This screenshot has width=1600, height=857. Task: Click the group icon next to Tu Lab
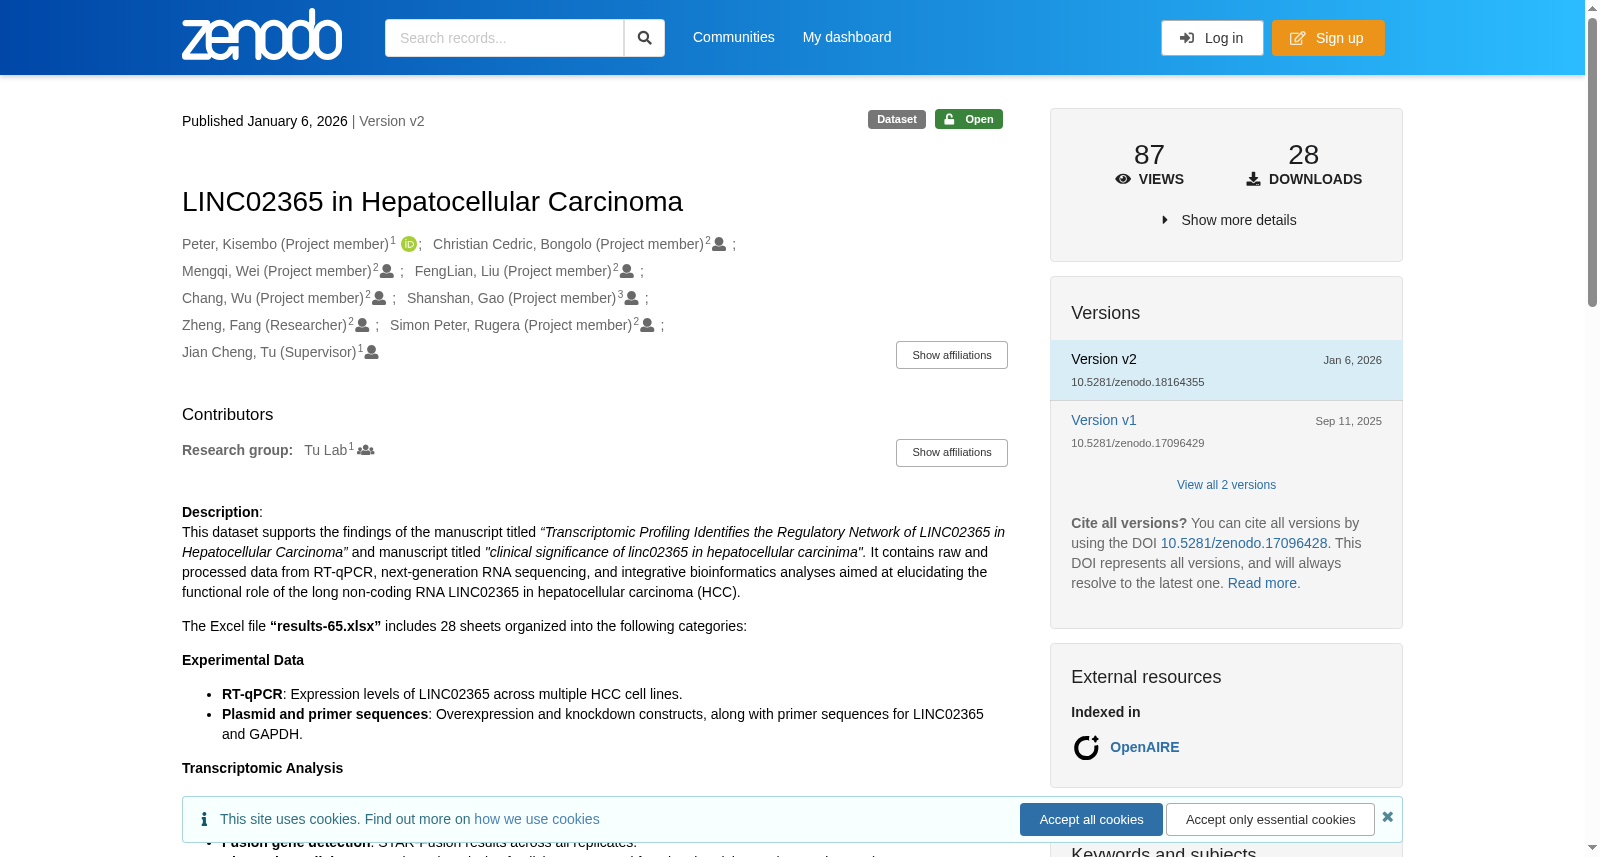tap(366, 450)
